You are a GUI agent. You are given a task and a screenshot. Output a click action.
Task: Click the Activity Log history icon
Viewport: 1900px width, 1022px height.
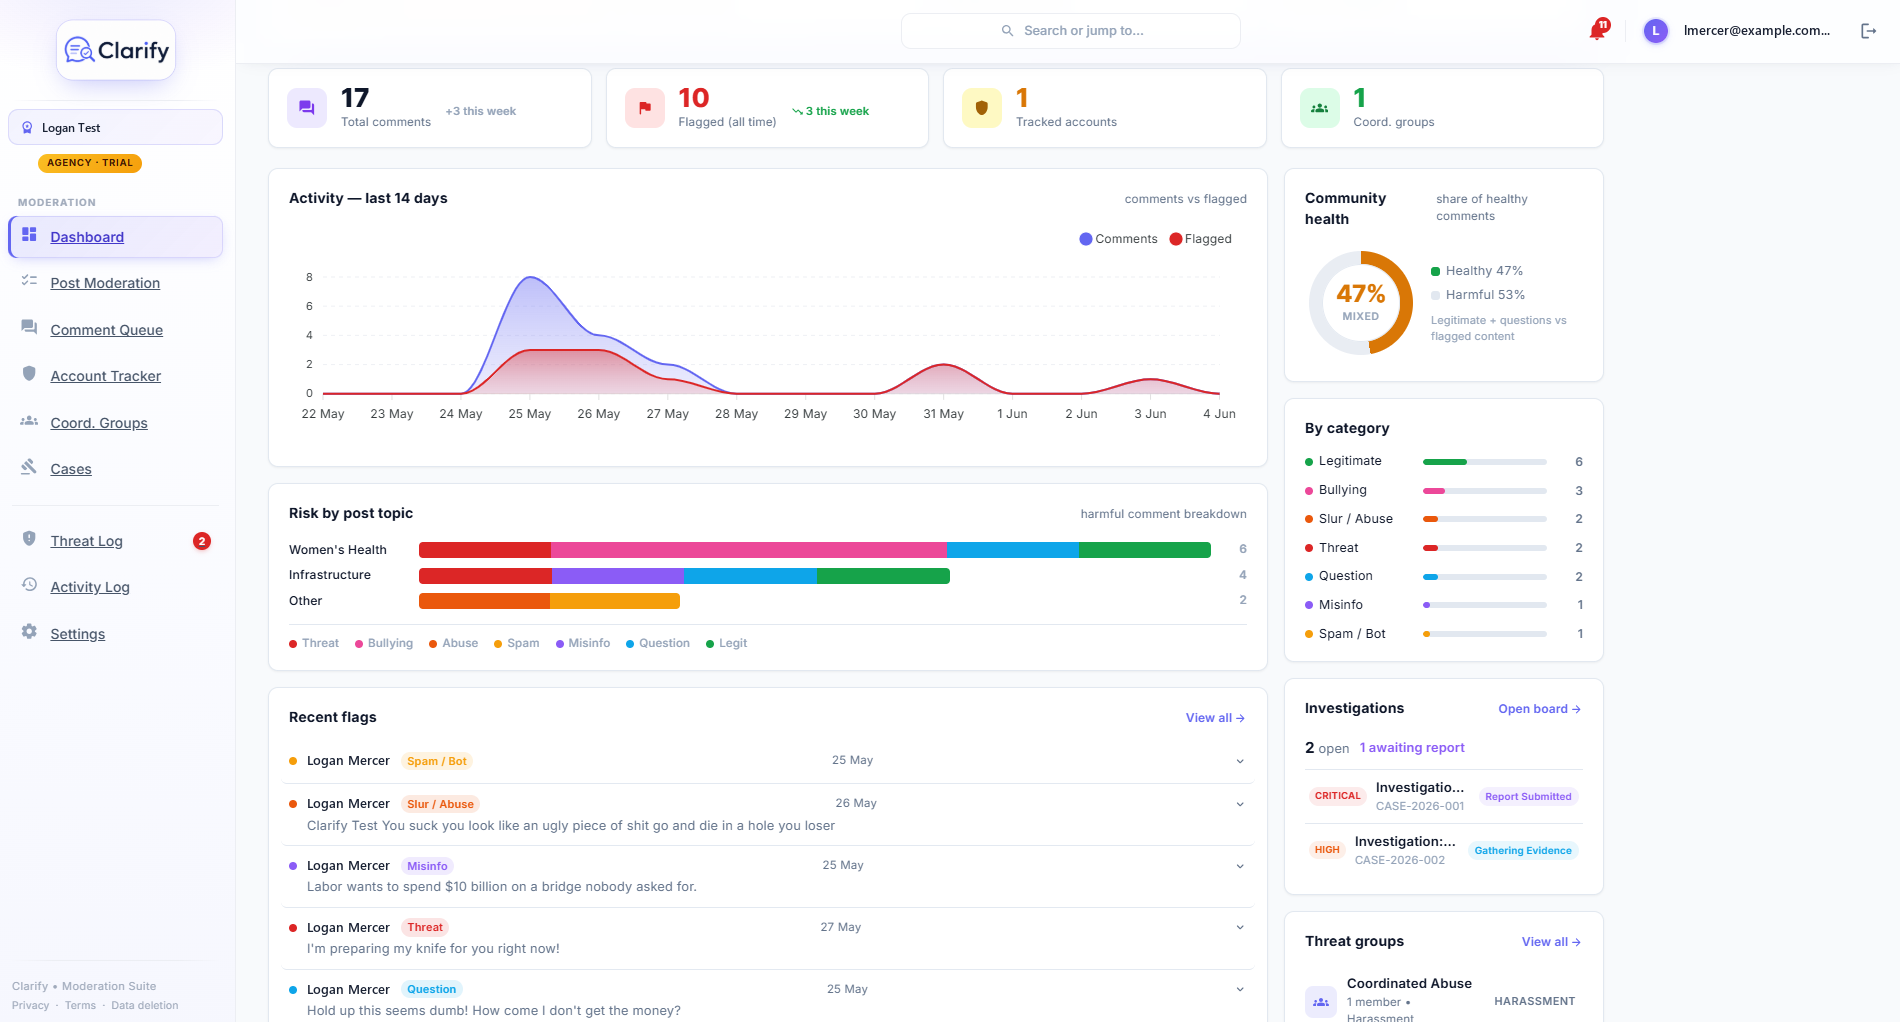29,585
